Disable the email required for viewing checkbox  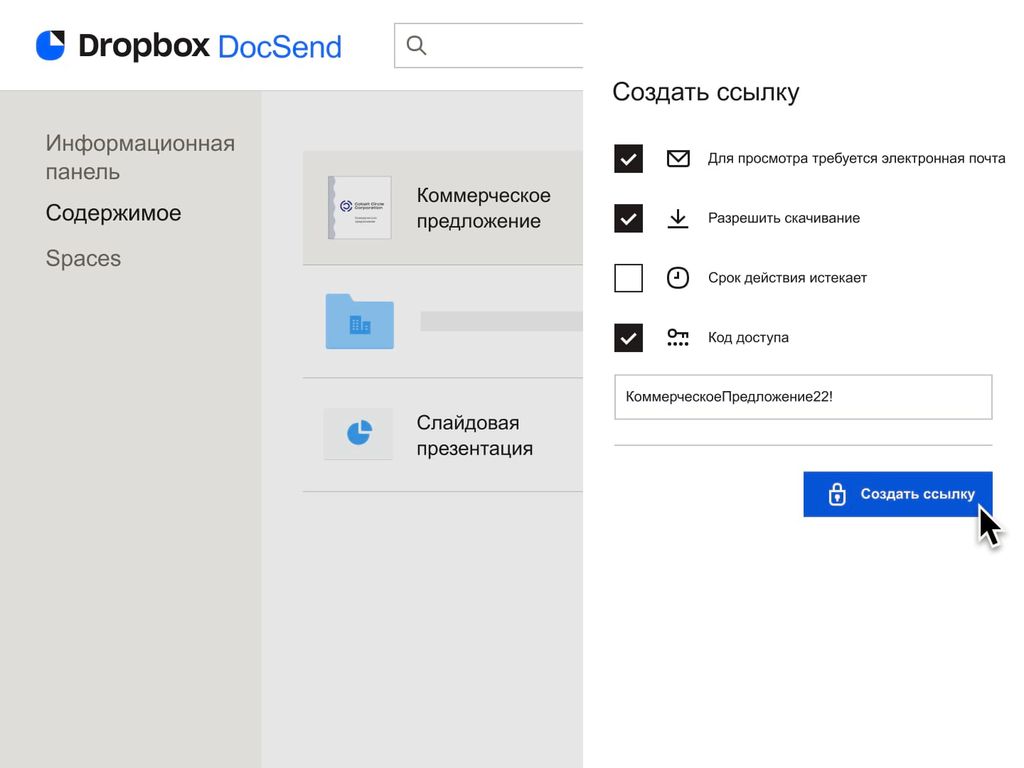pos(628,158)
